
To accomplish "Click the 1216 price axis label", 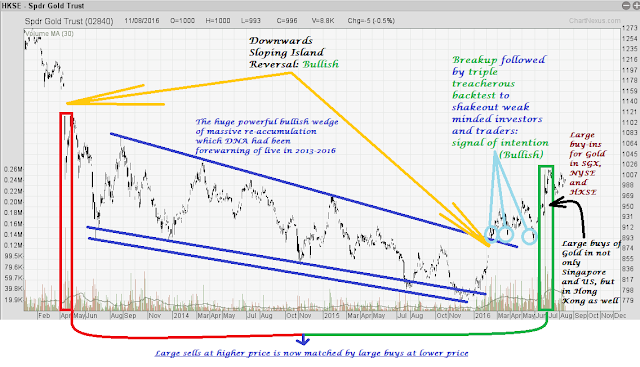I will click(630, 60).
